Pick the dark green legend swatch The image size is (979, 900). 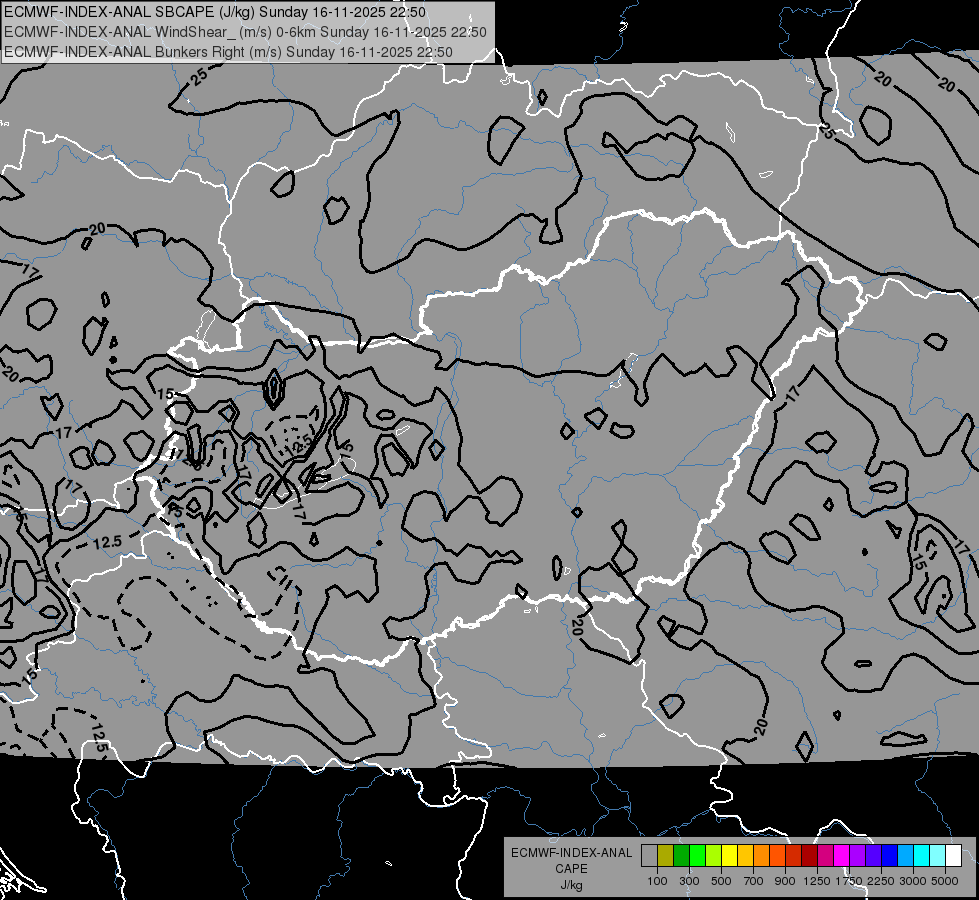point(681,855)
